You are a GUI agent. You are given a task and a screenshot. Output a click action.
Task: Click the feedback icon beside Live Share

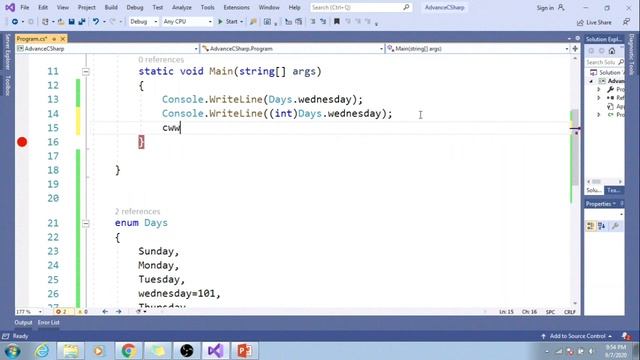[627, 22]
